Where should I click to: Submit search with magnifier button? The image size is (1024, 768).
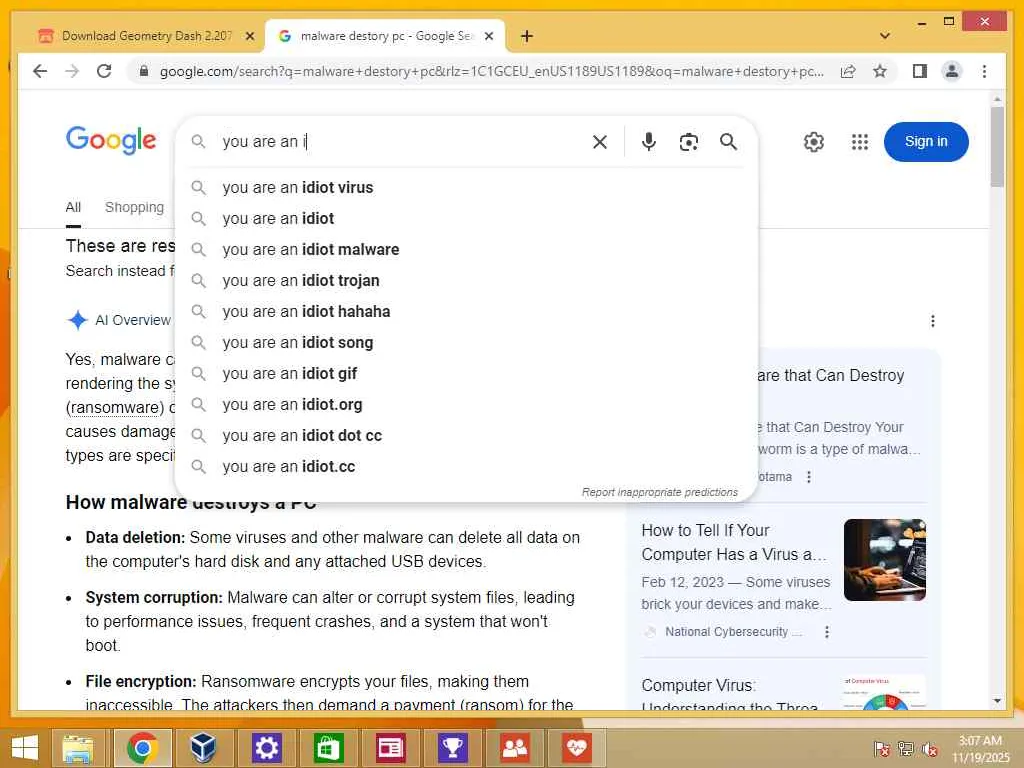click(x=729, y=142)
